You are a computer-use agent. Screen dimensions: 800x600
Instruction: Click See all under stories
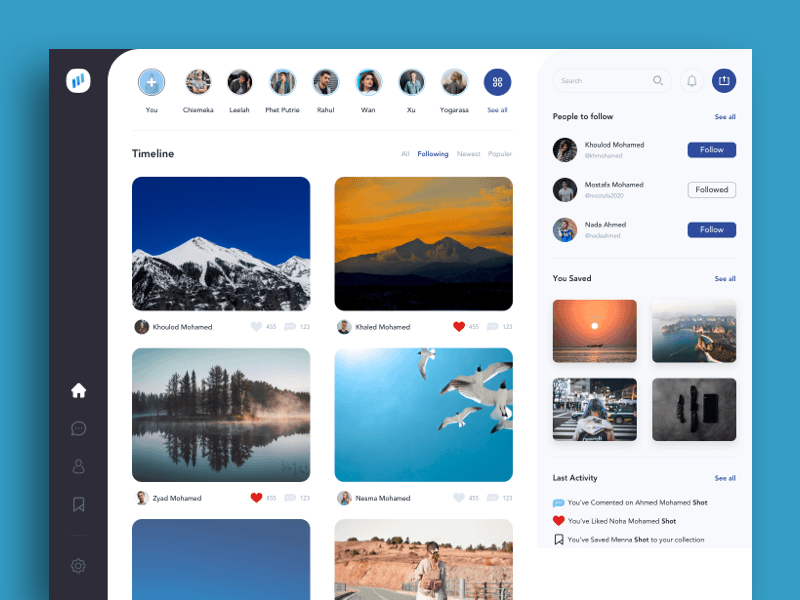pyautogui.click(x=497, y=110)
